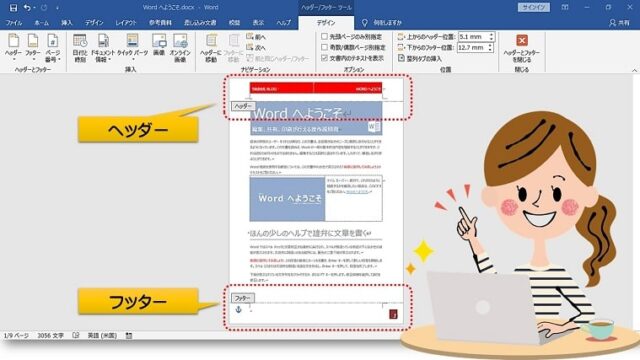Switch to the レイアウト (Layout) tab
This screenshot has width=640, height=360.
[x=126, y=22]
